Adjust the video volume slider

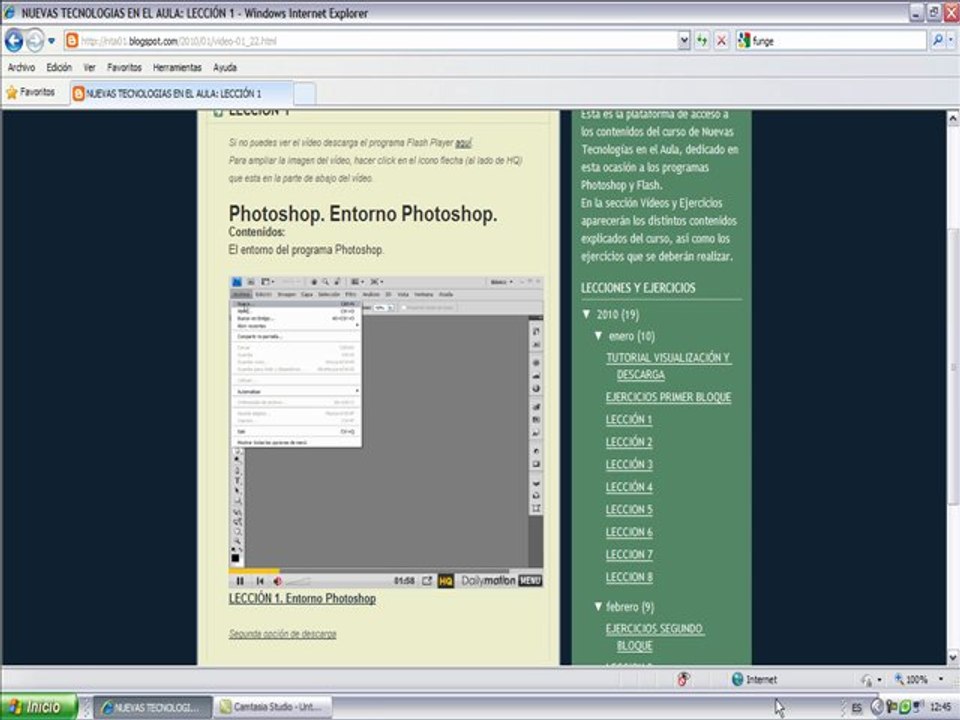[299, 581]
